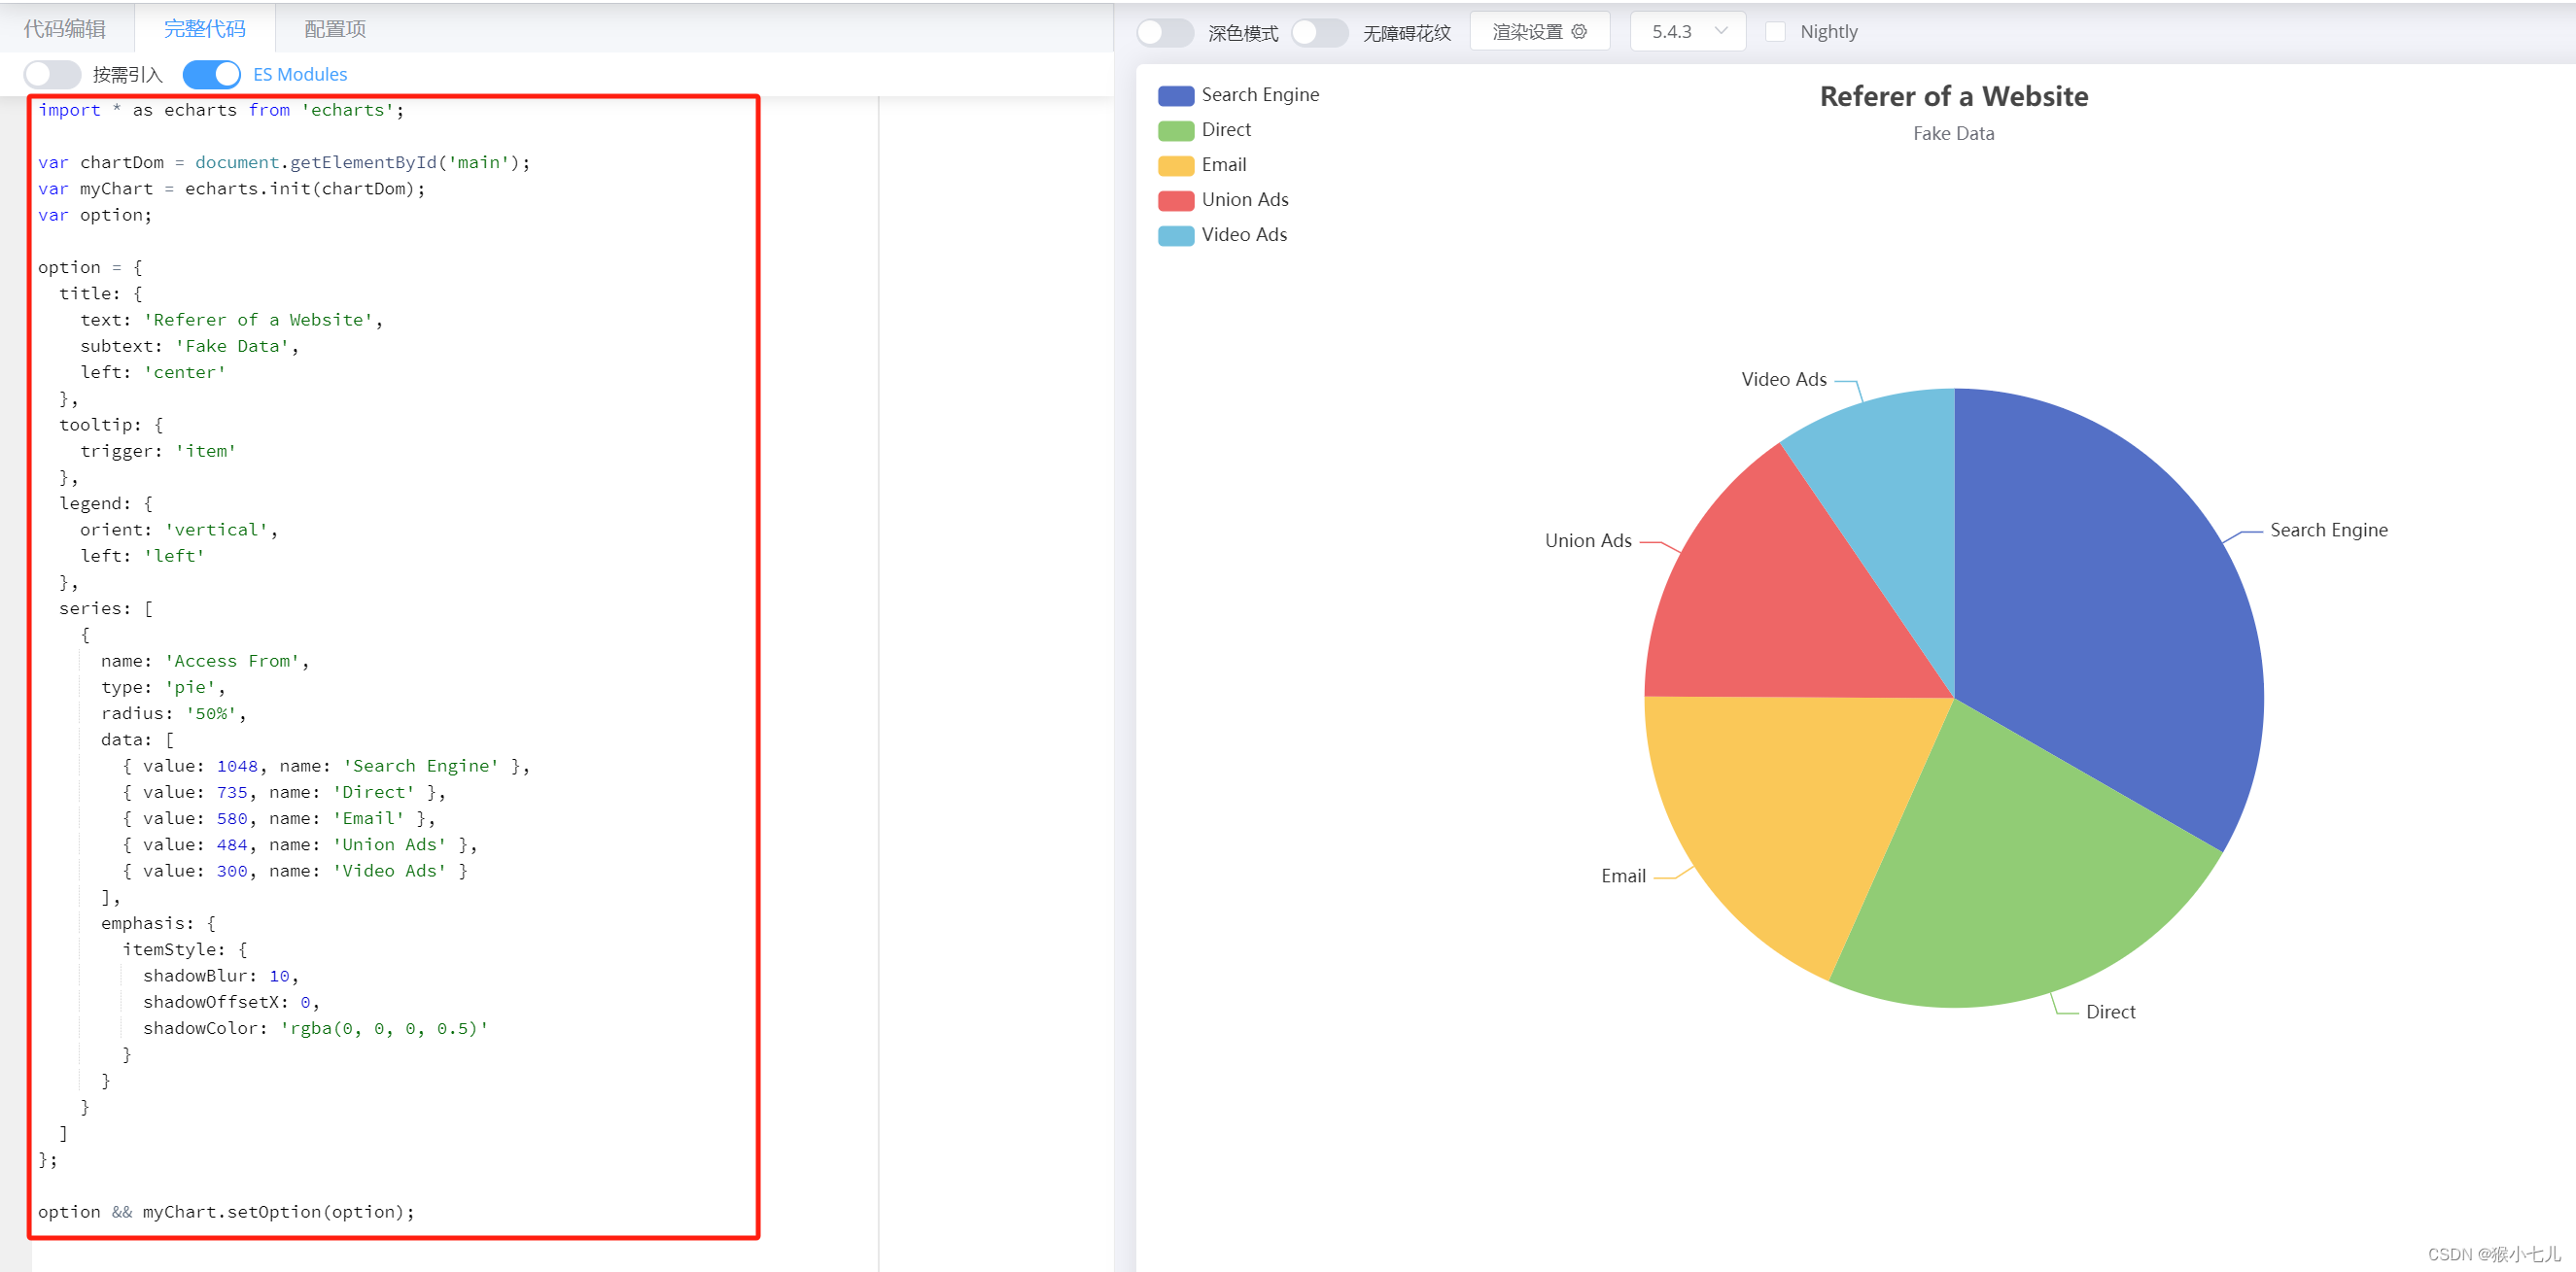2576x1272 pixels.
Task: Click the 'var myChart' code line
Action: pyautogui.click(x=232, y=188)
